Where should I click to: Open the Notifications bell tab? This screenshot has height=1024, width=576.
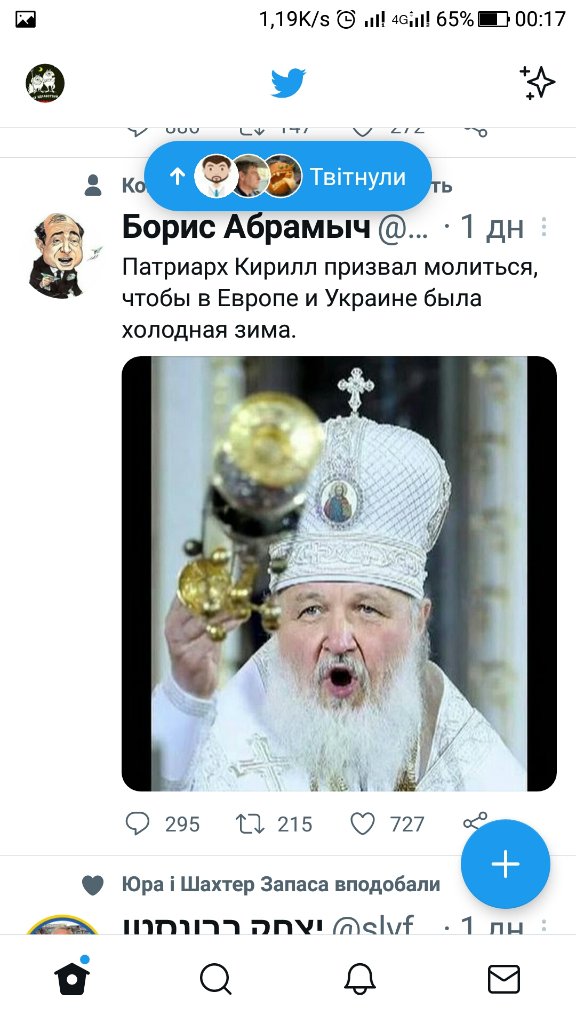click(360, 979)
